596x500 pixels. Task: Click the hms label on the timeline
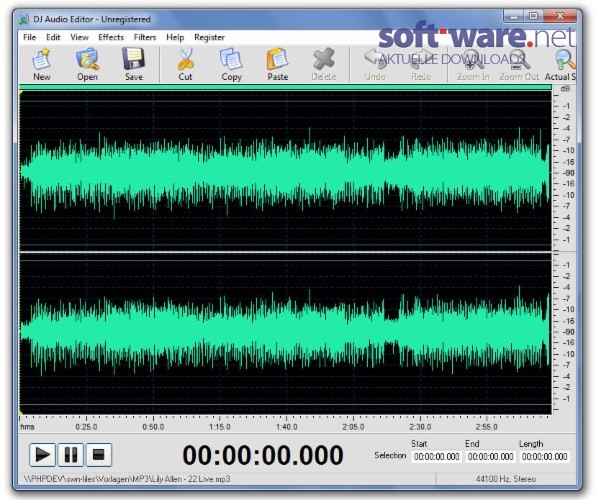[x=27, y=427]
